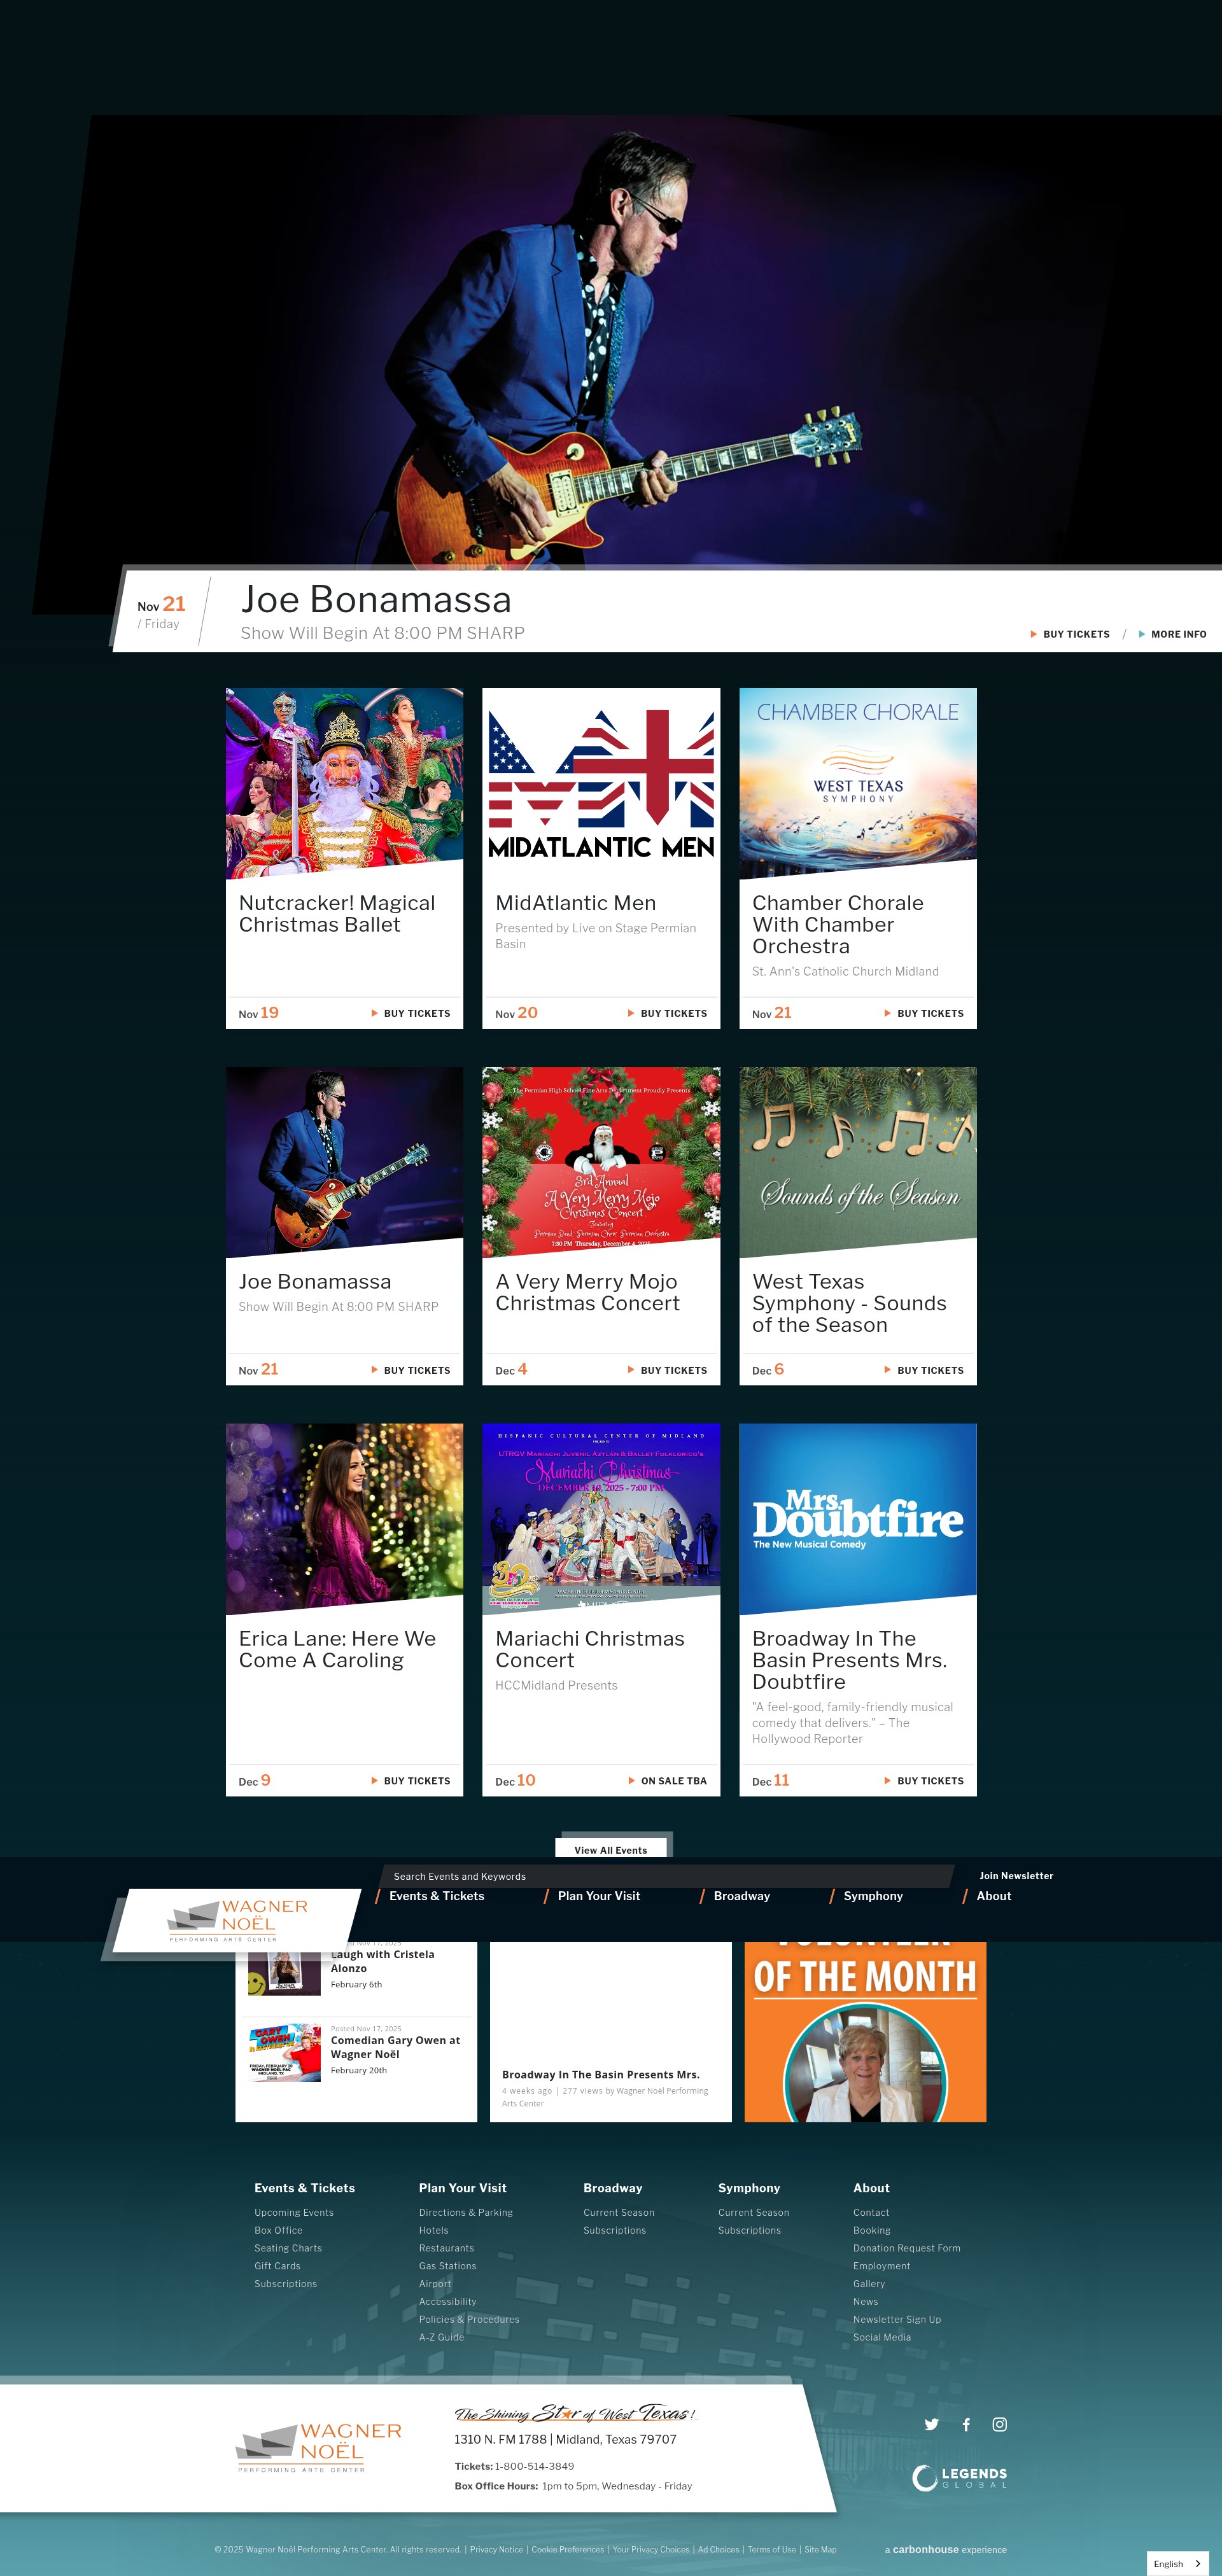Click the View All Events button
Image resolution: width=1222 pixels, height=2576 pixels.
611,1849
